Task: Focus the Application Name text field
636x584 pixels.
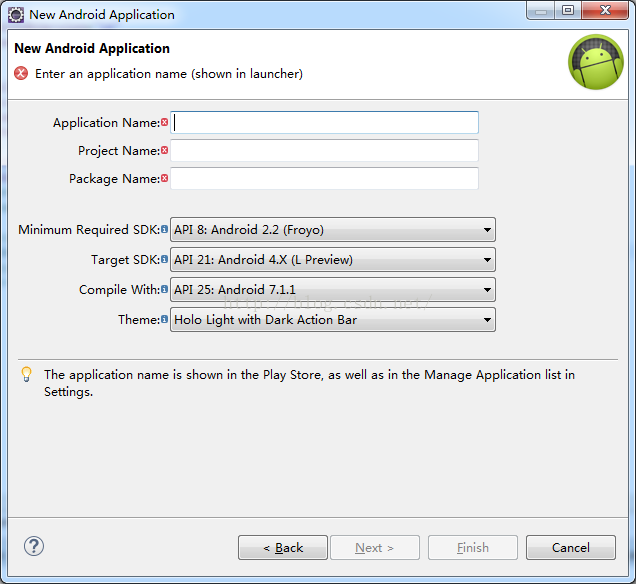Action: click(x=324, y=122)
